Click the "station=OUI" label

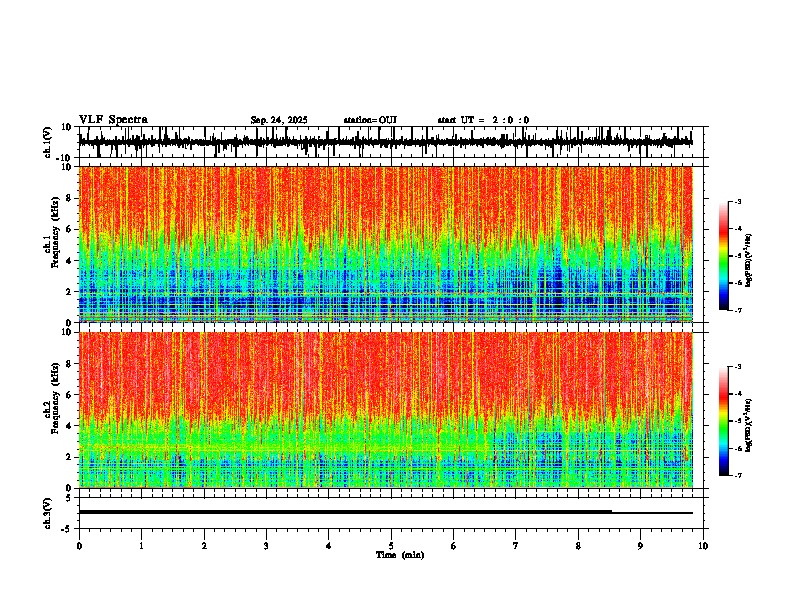pyautogui.click(x=370, y=120)
